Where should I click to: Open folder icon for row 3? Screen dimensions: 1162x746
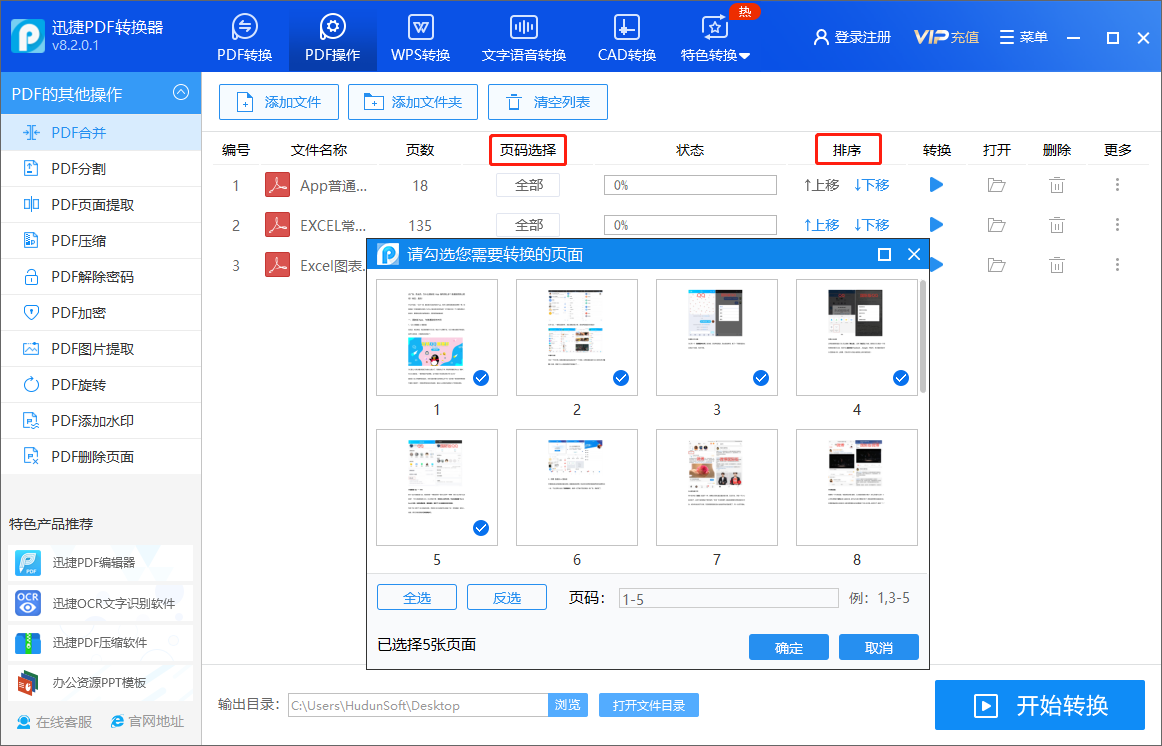[997, 264]
